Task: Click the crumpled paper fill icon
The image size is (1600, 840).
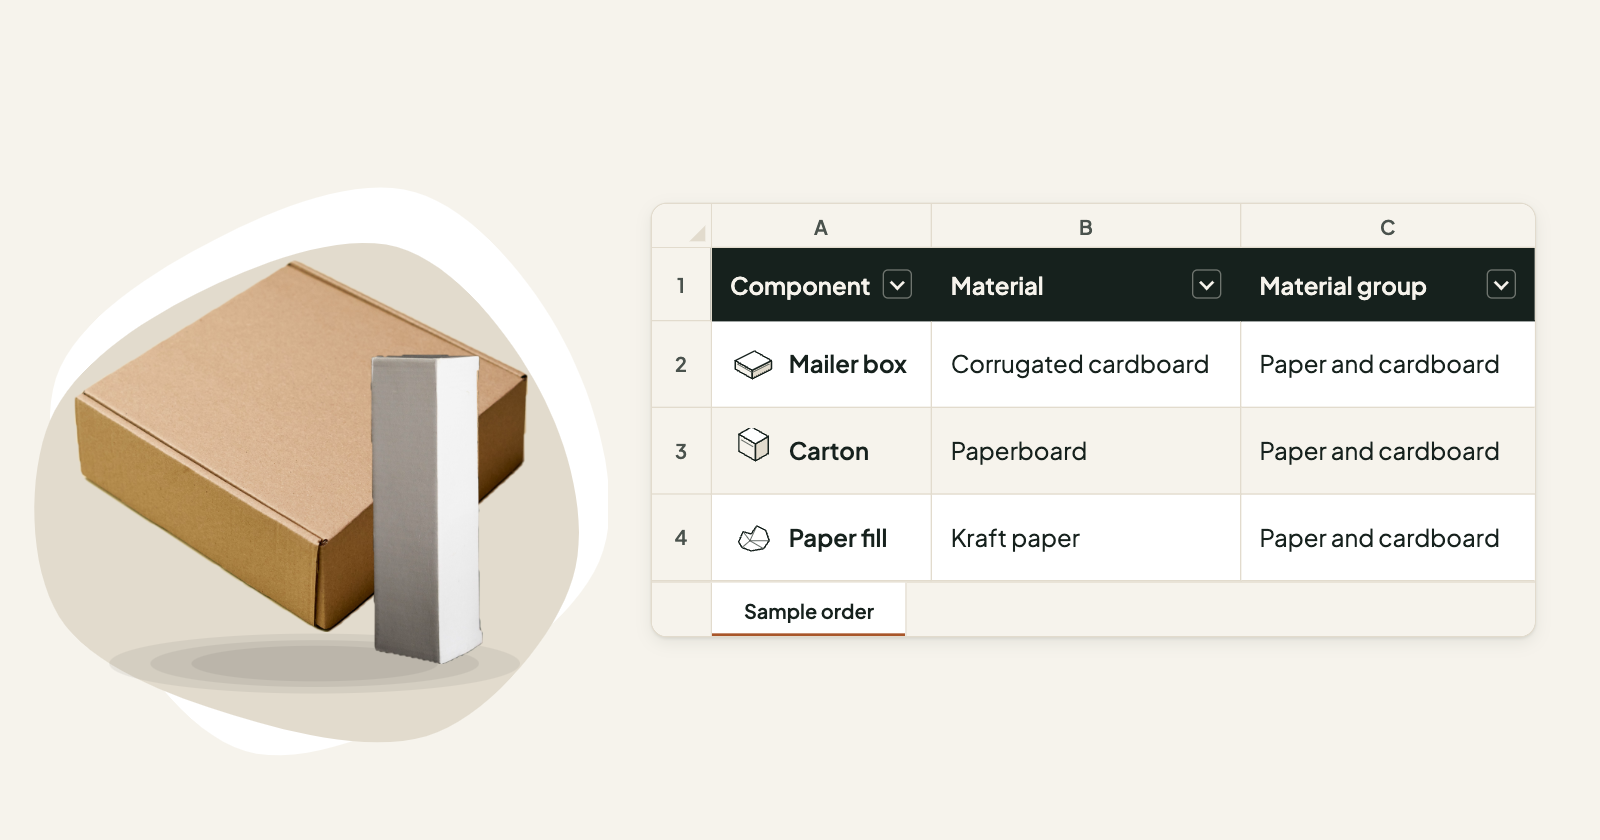Action: [x=753, y=539]
